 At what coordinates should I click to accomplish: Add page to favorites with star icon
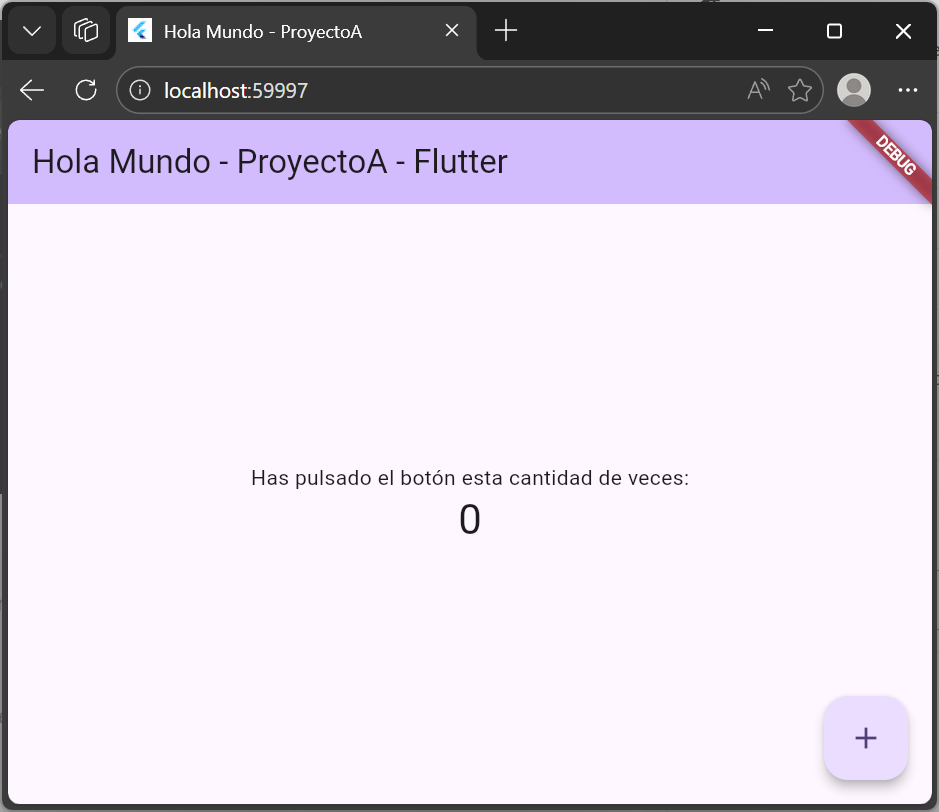[x=799, y=90]
